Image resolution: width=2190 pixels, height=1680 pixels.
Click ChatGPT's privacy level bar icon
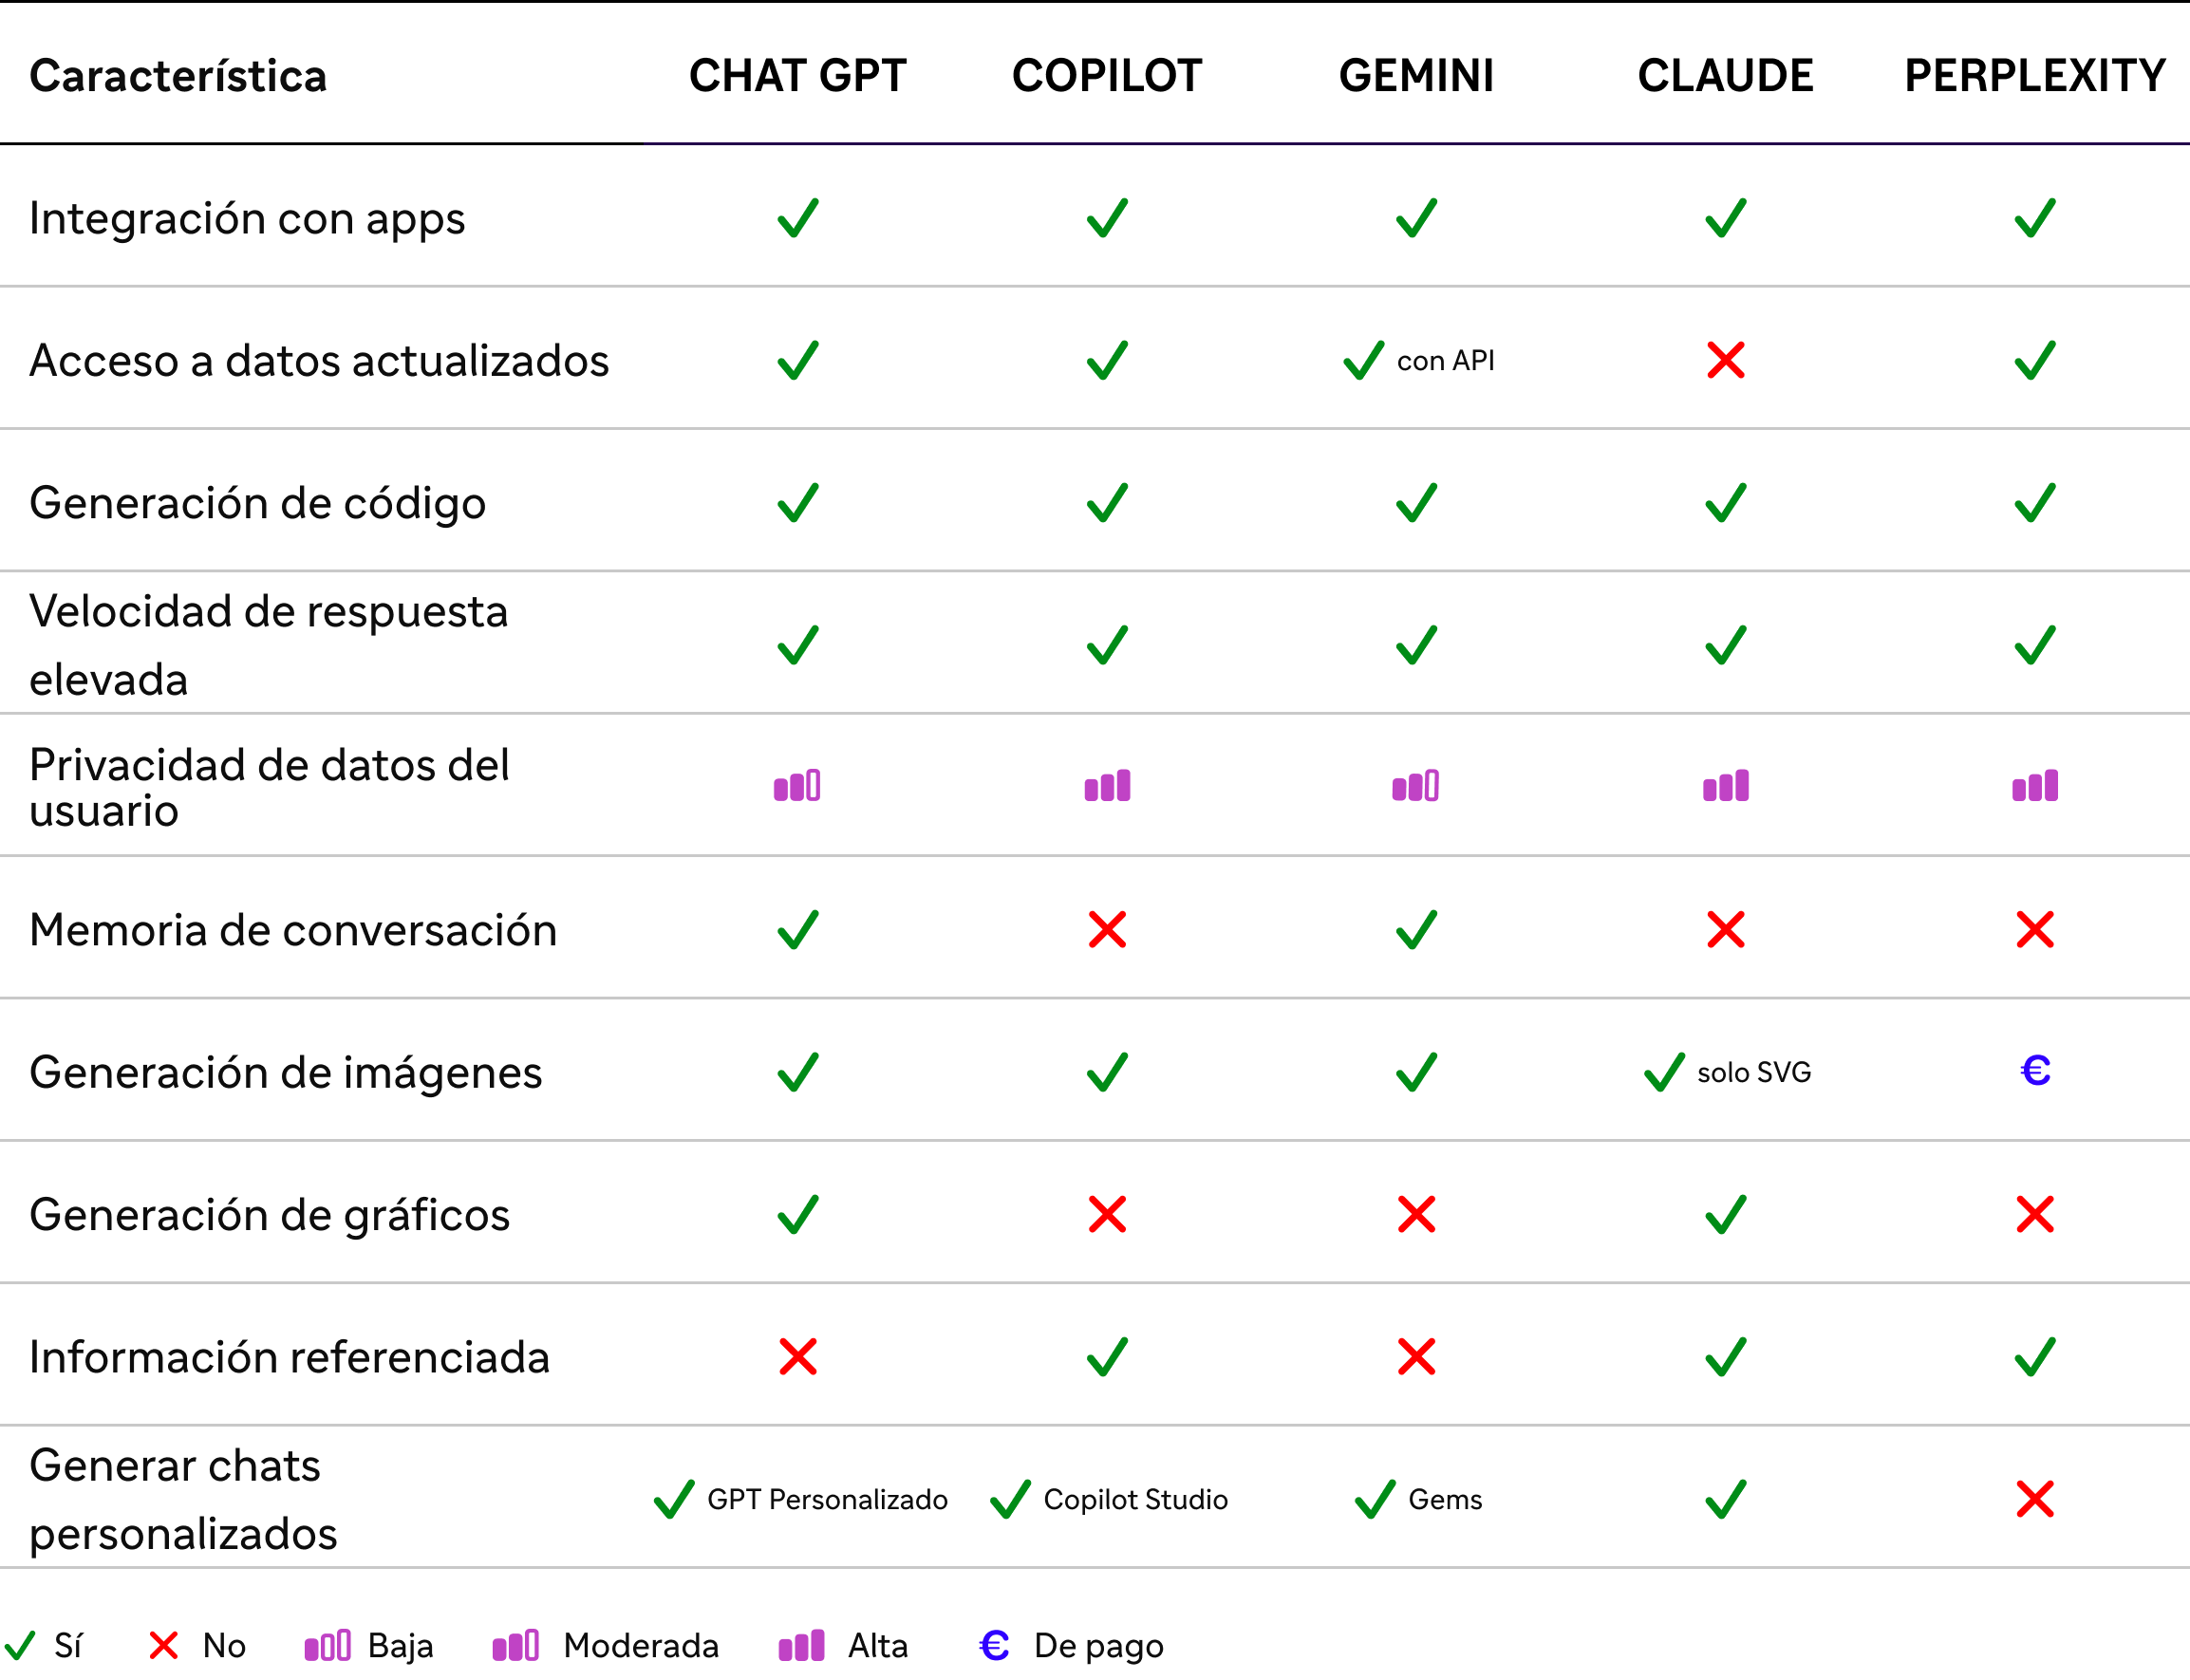click(797, 785)
